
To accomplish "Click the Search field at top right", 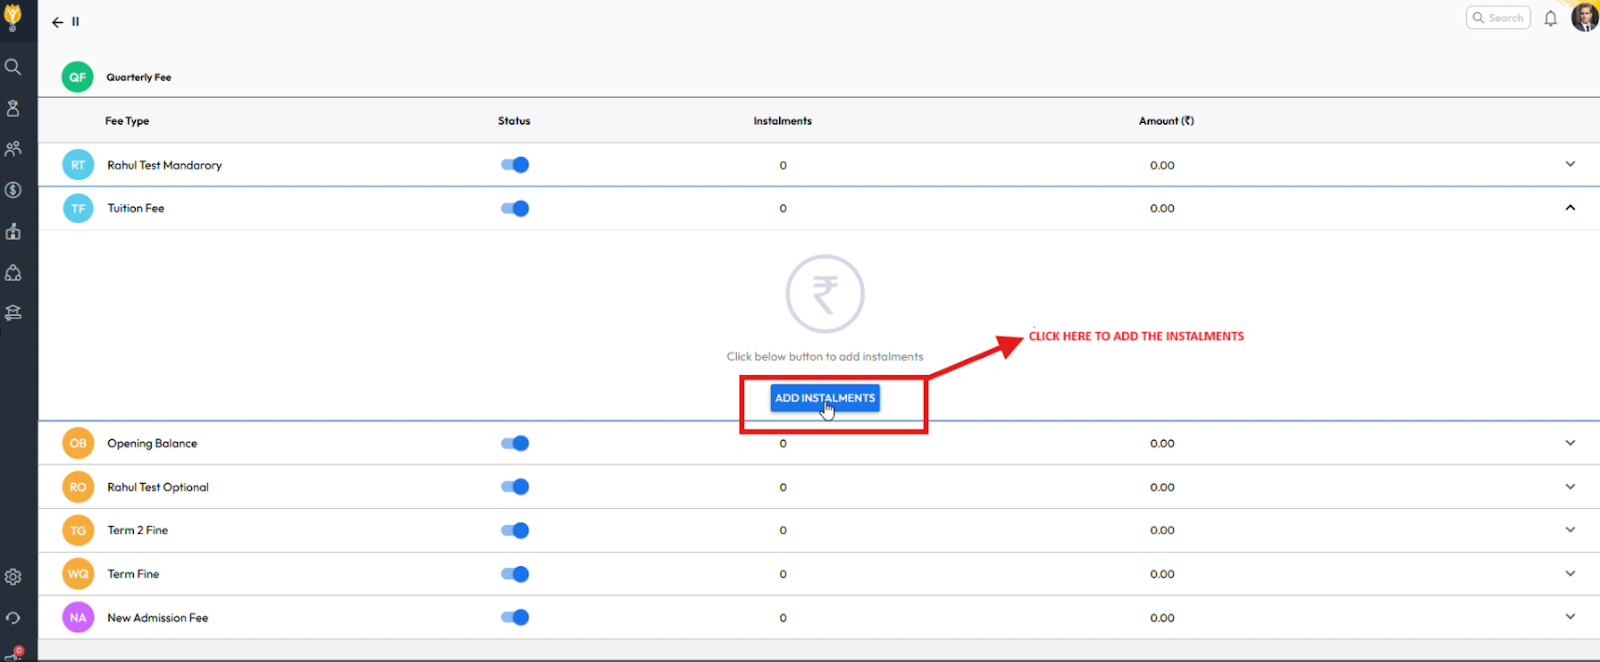I will pyautogui.click(x=1498, y=18).
